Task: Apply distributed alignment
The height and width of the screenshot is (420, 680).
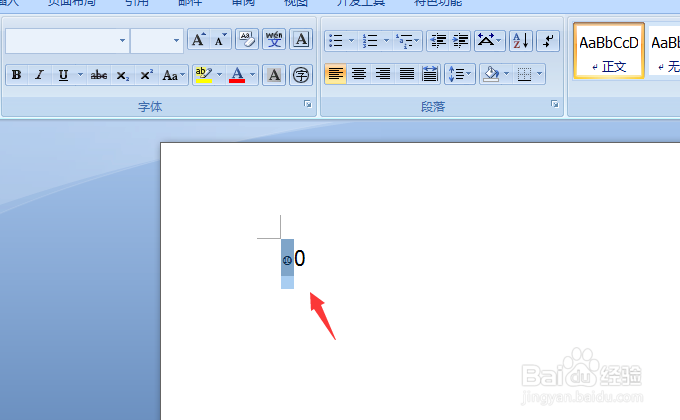Action: [x=430, y=74]
